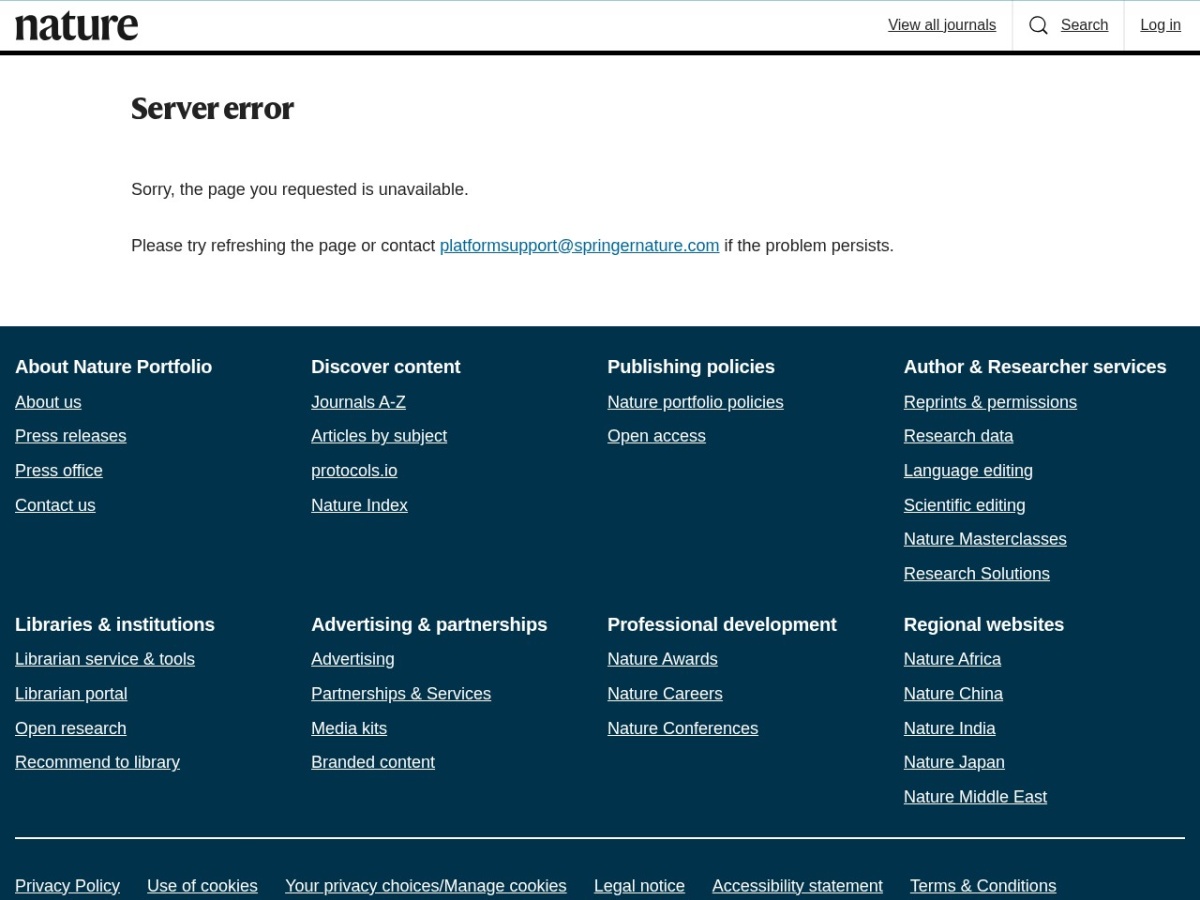Click Contact us in footer

[55, 505]
